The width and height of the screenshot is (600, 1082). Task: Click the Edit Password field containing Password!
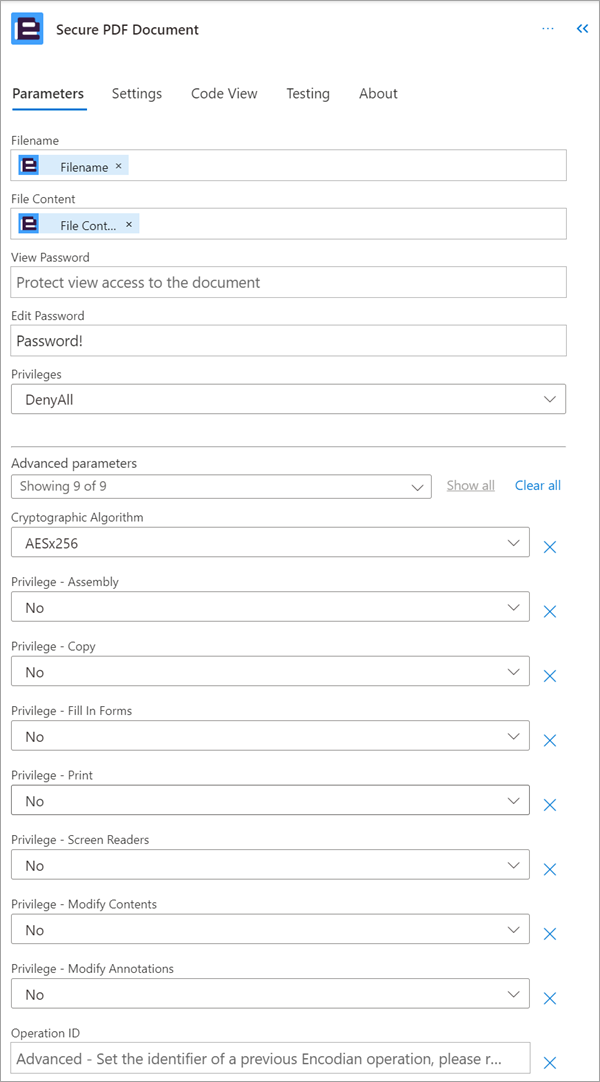click(x=288, y=341)
